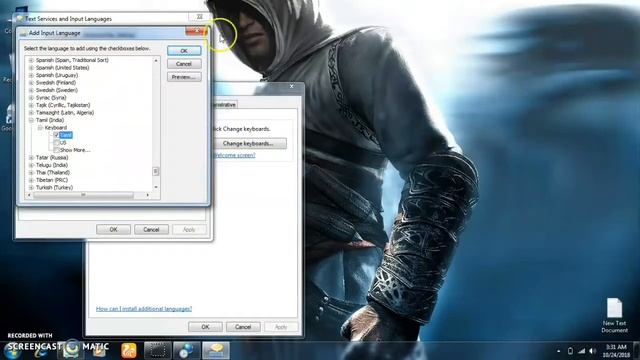Expand Spanish (Spain, Traditional Sort)

pos(31,60)
